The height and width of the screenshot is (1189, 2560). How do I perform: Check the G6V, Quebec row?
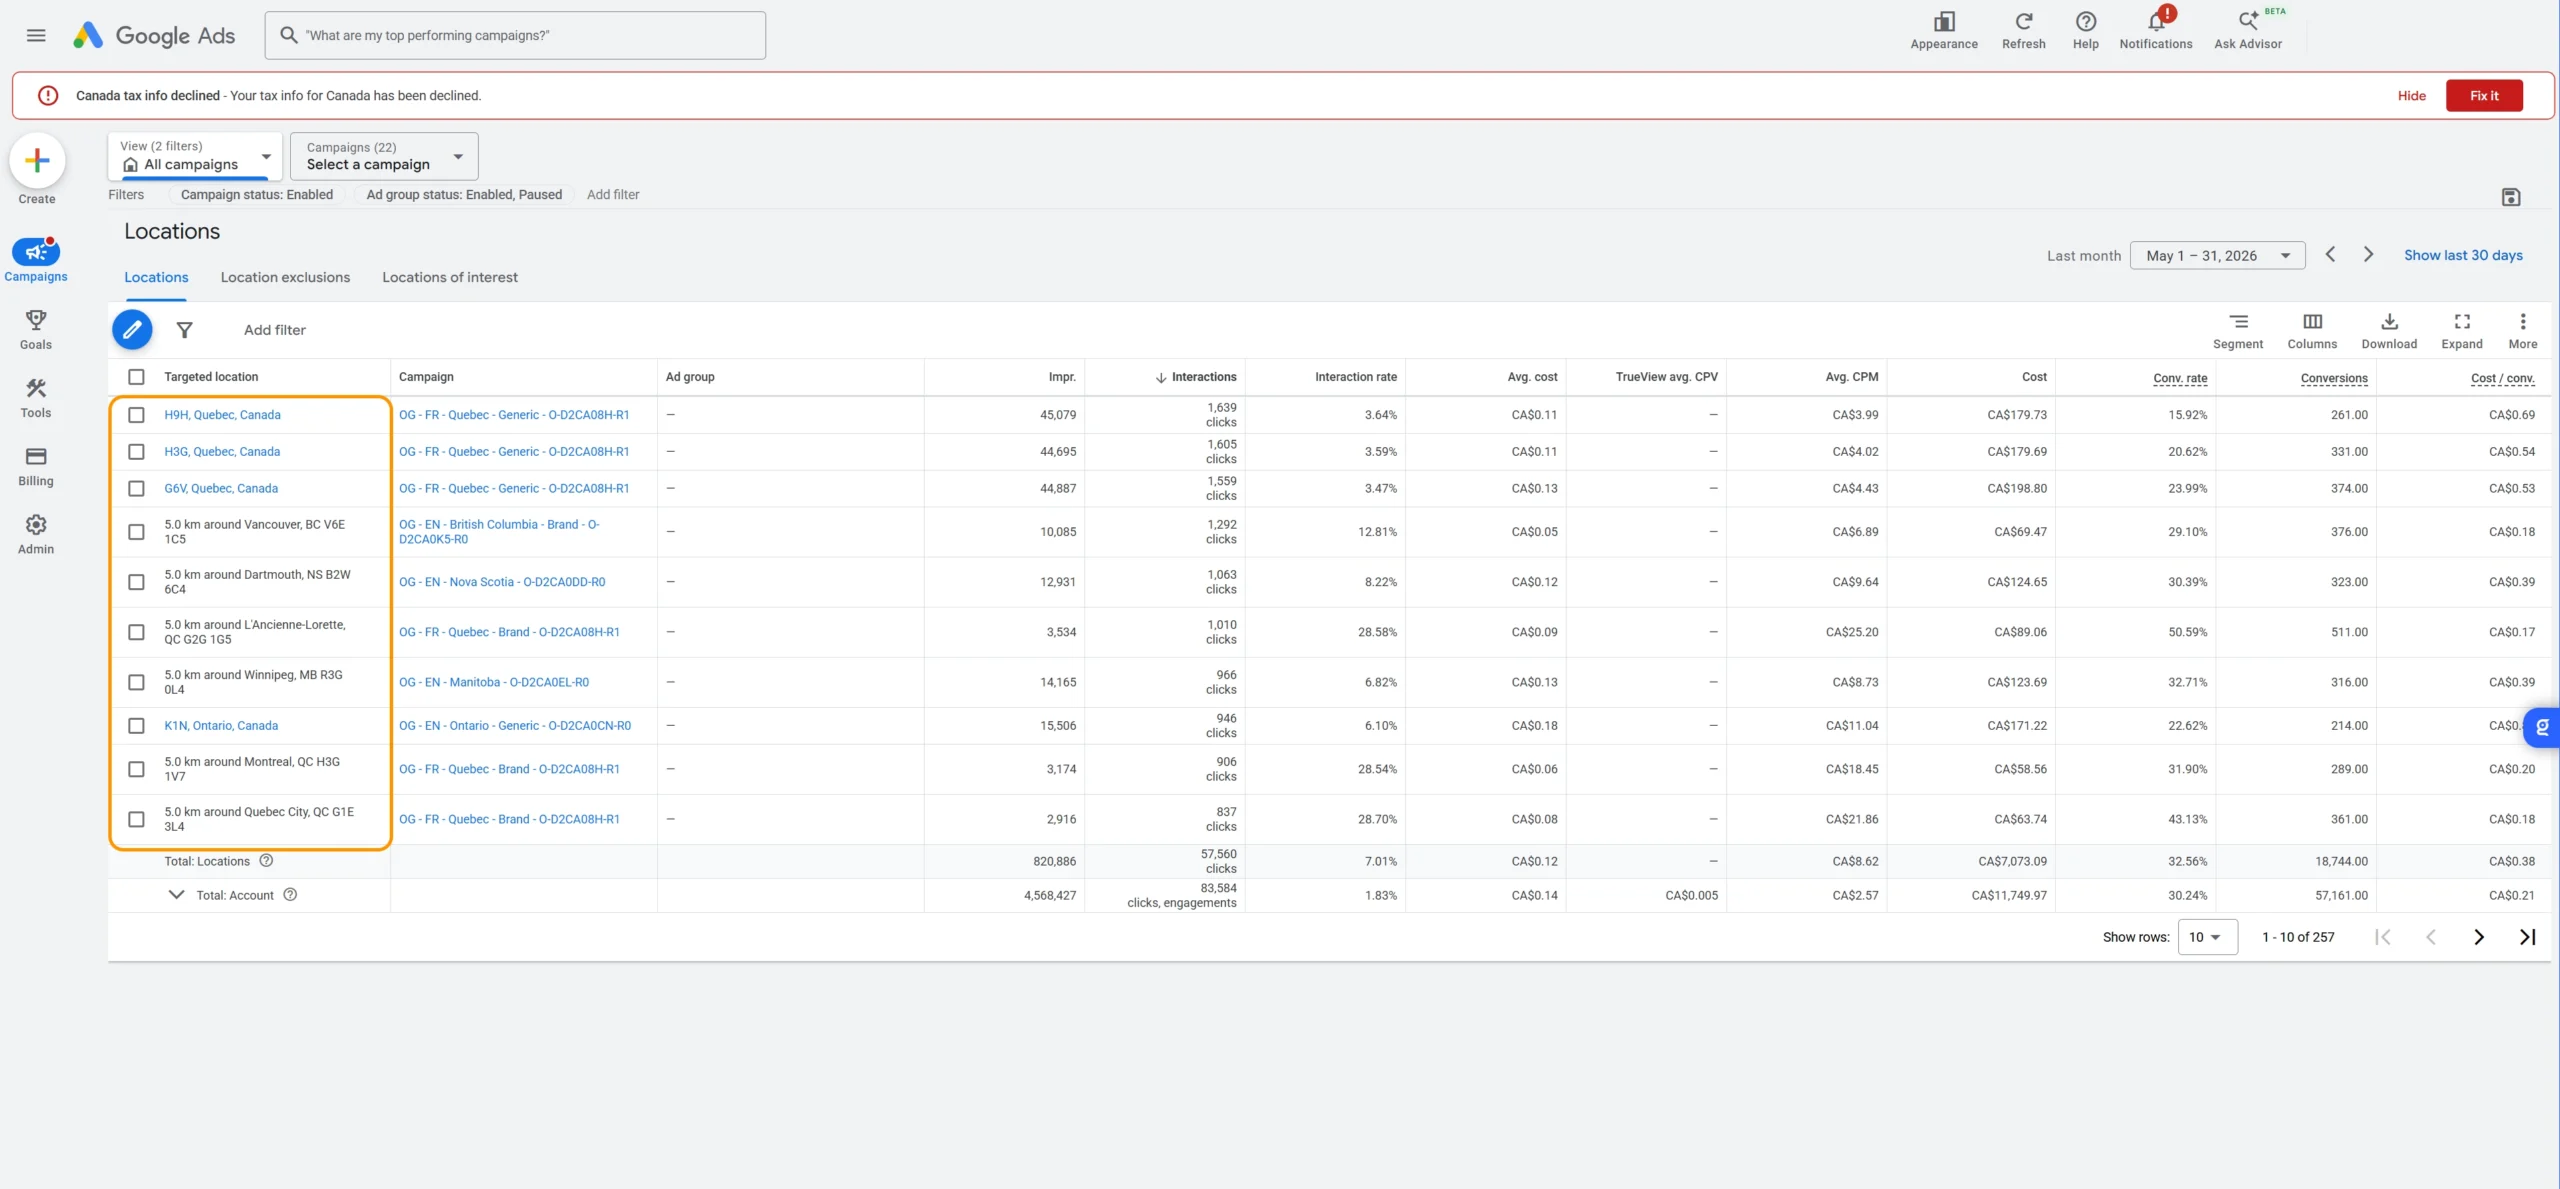coord(136,488)
